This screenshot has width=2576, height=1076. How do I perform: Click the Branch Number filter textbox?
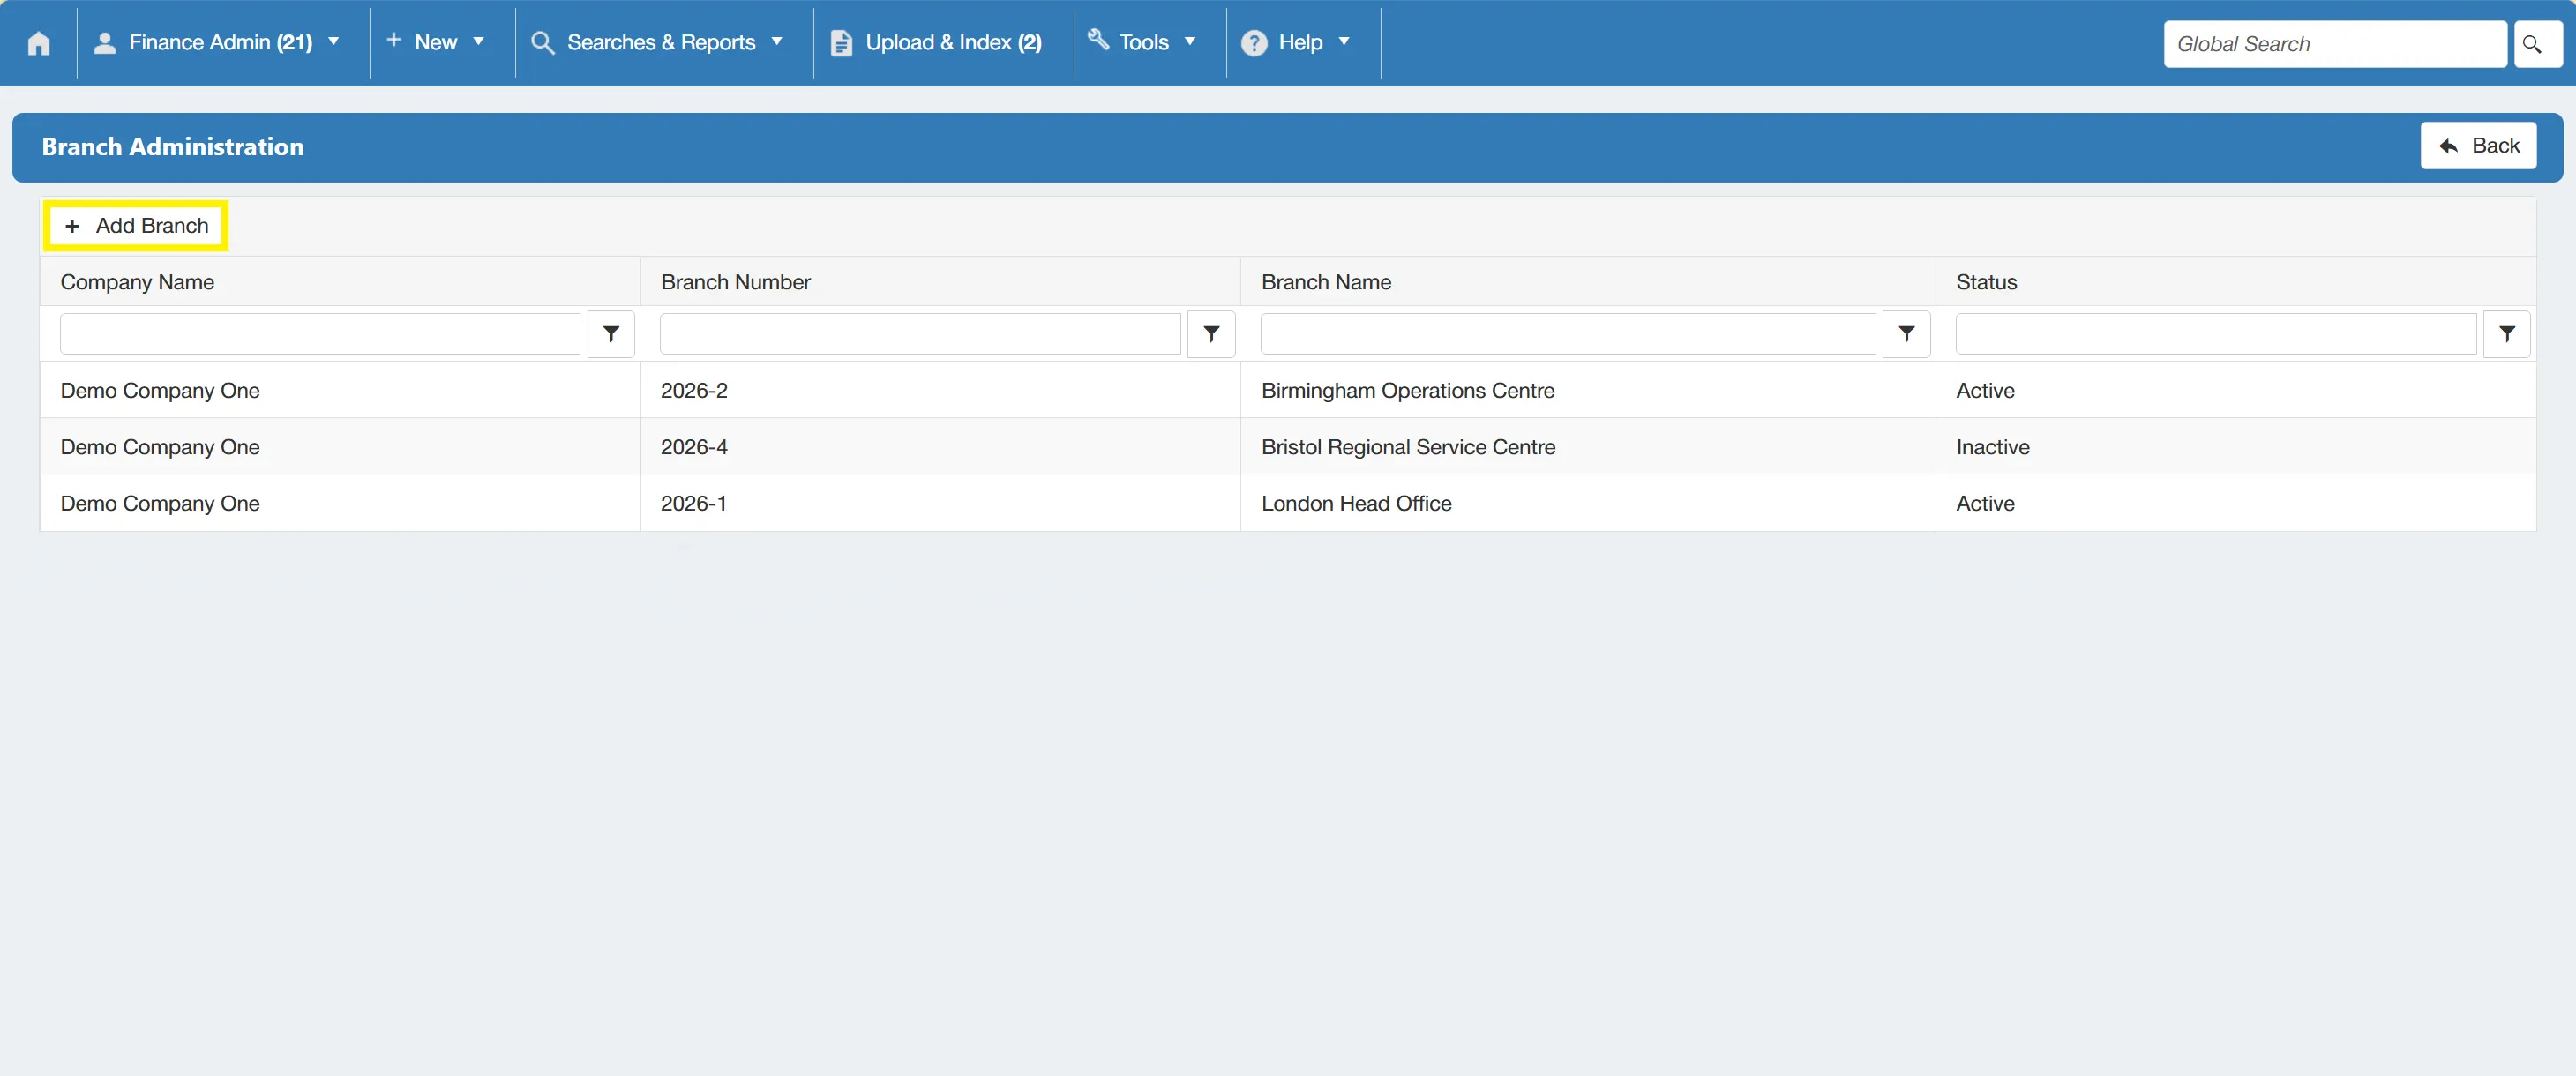pos(920,334)
